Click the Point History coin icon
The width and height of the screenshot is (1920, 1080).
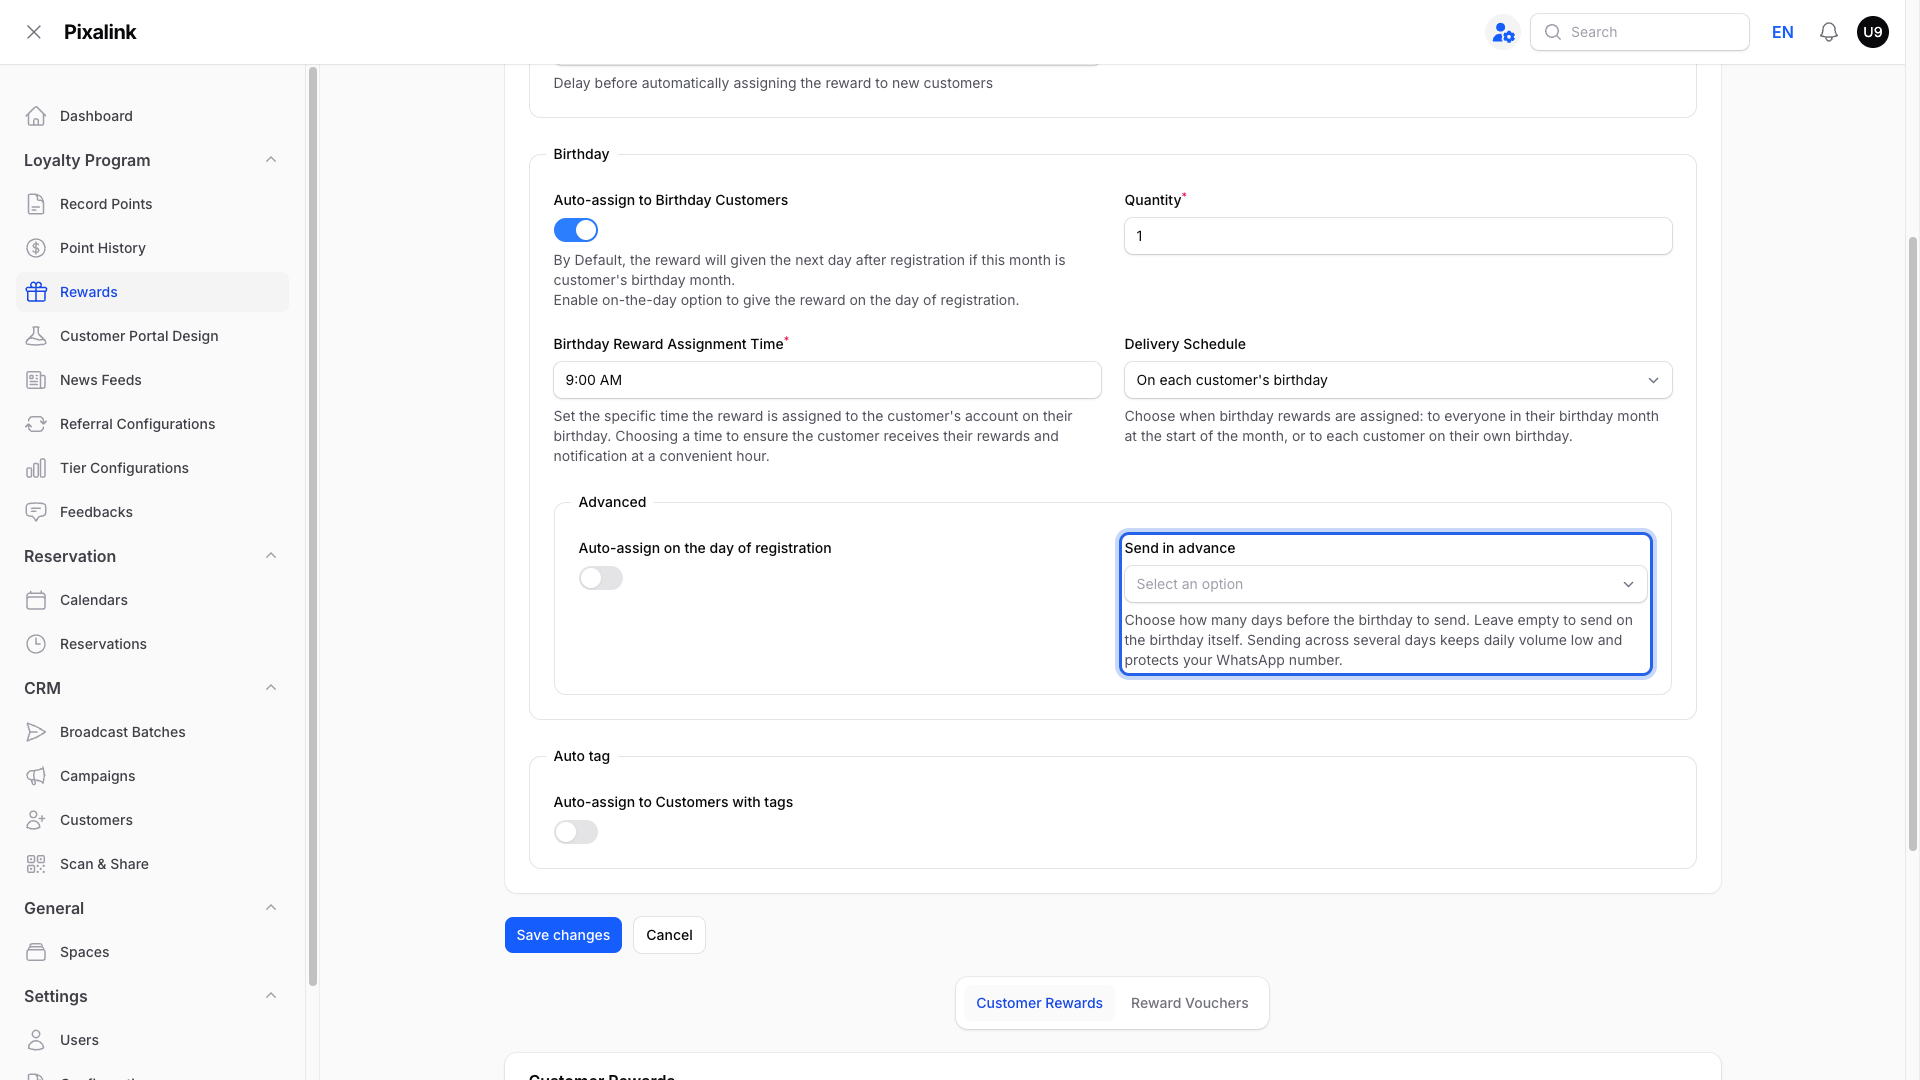[x=36, y=248]
